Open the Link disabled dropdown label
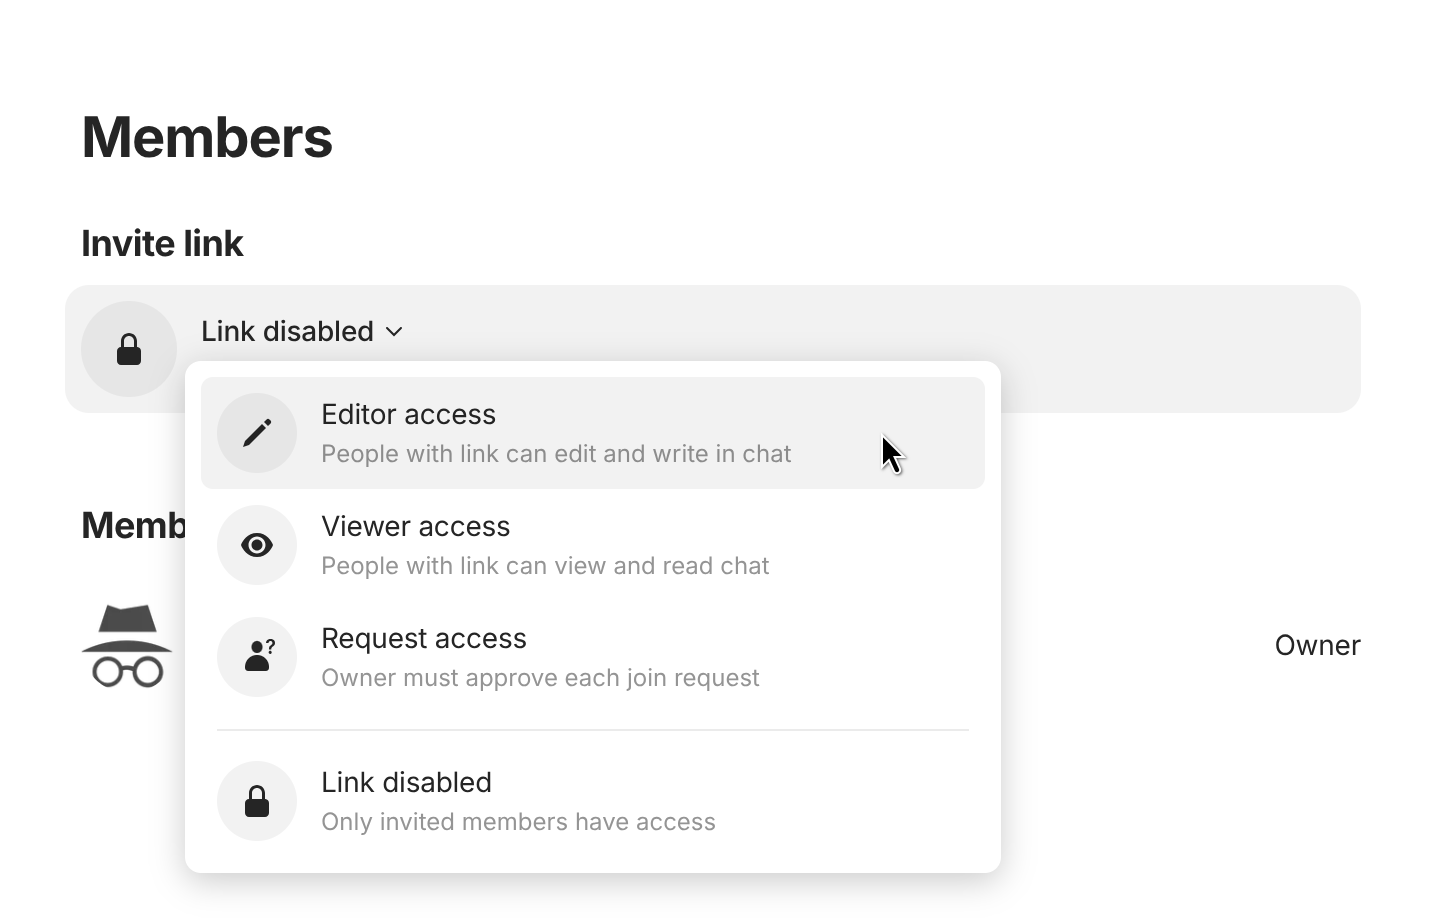 (287, 331)
